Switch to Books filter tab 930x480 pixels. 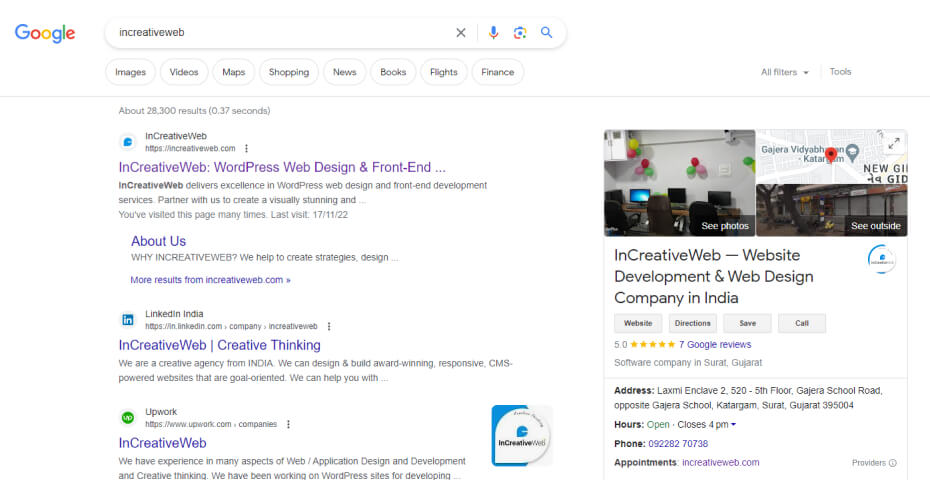click(x=393, y=72)
